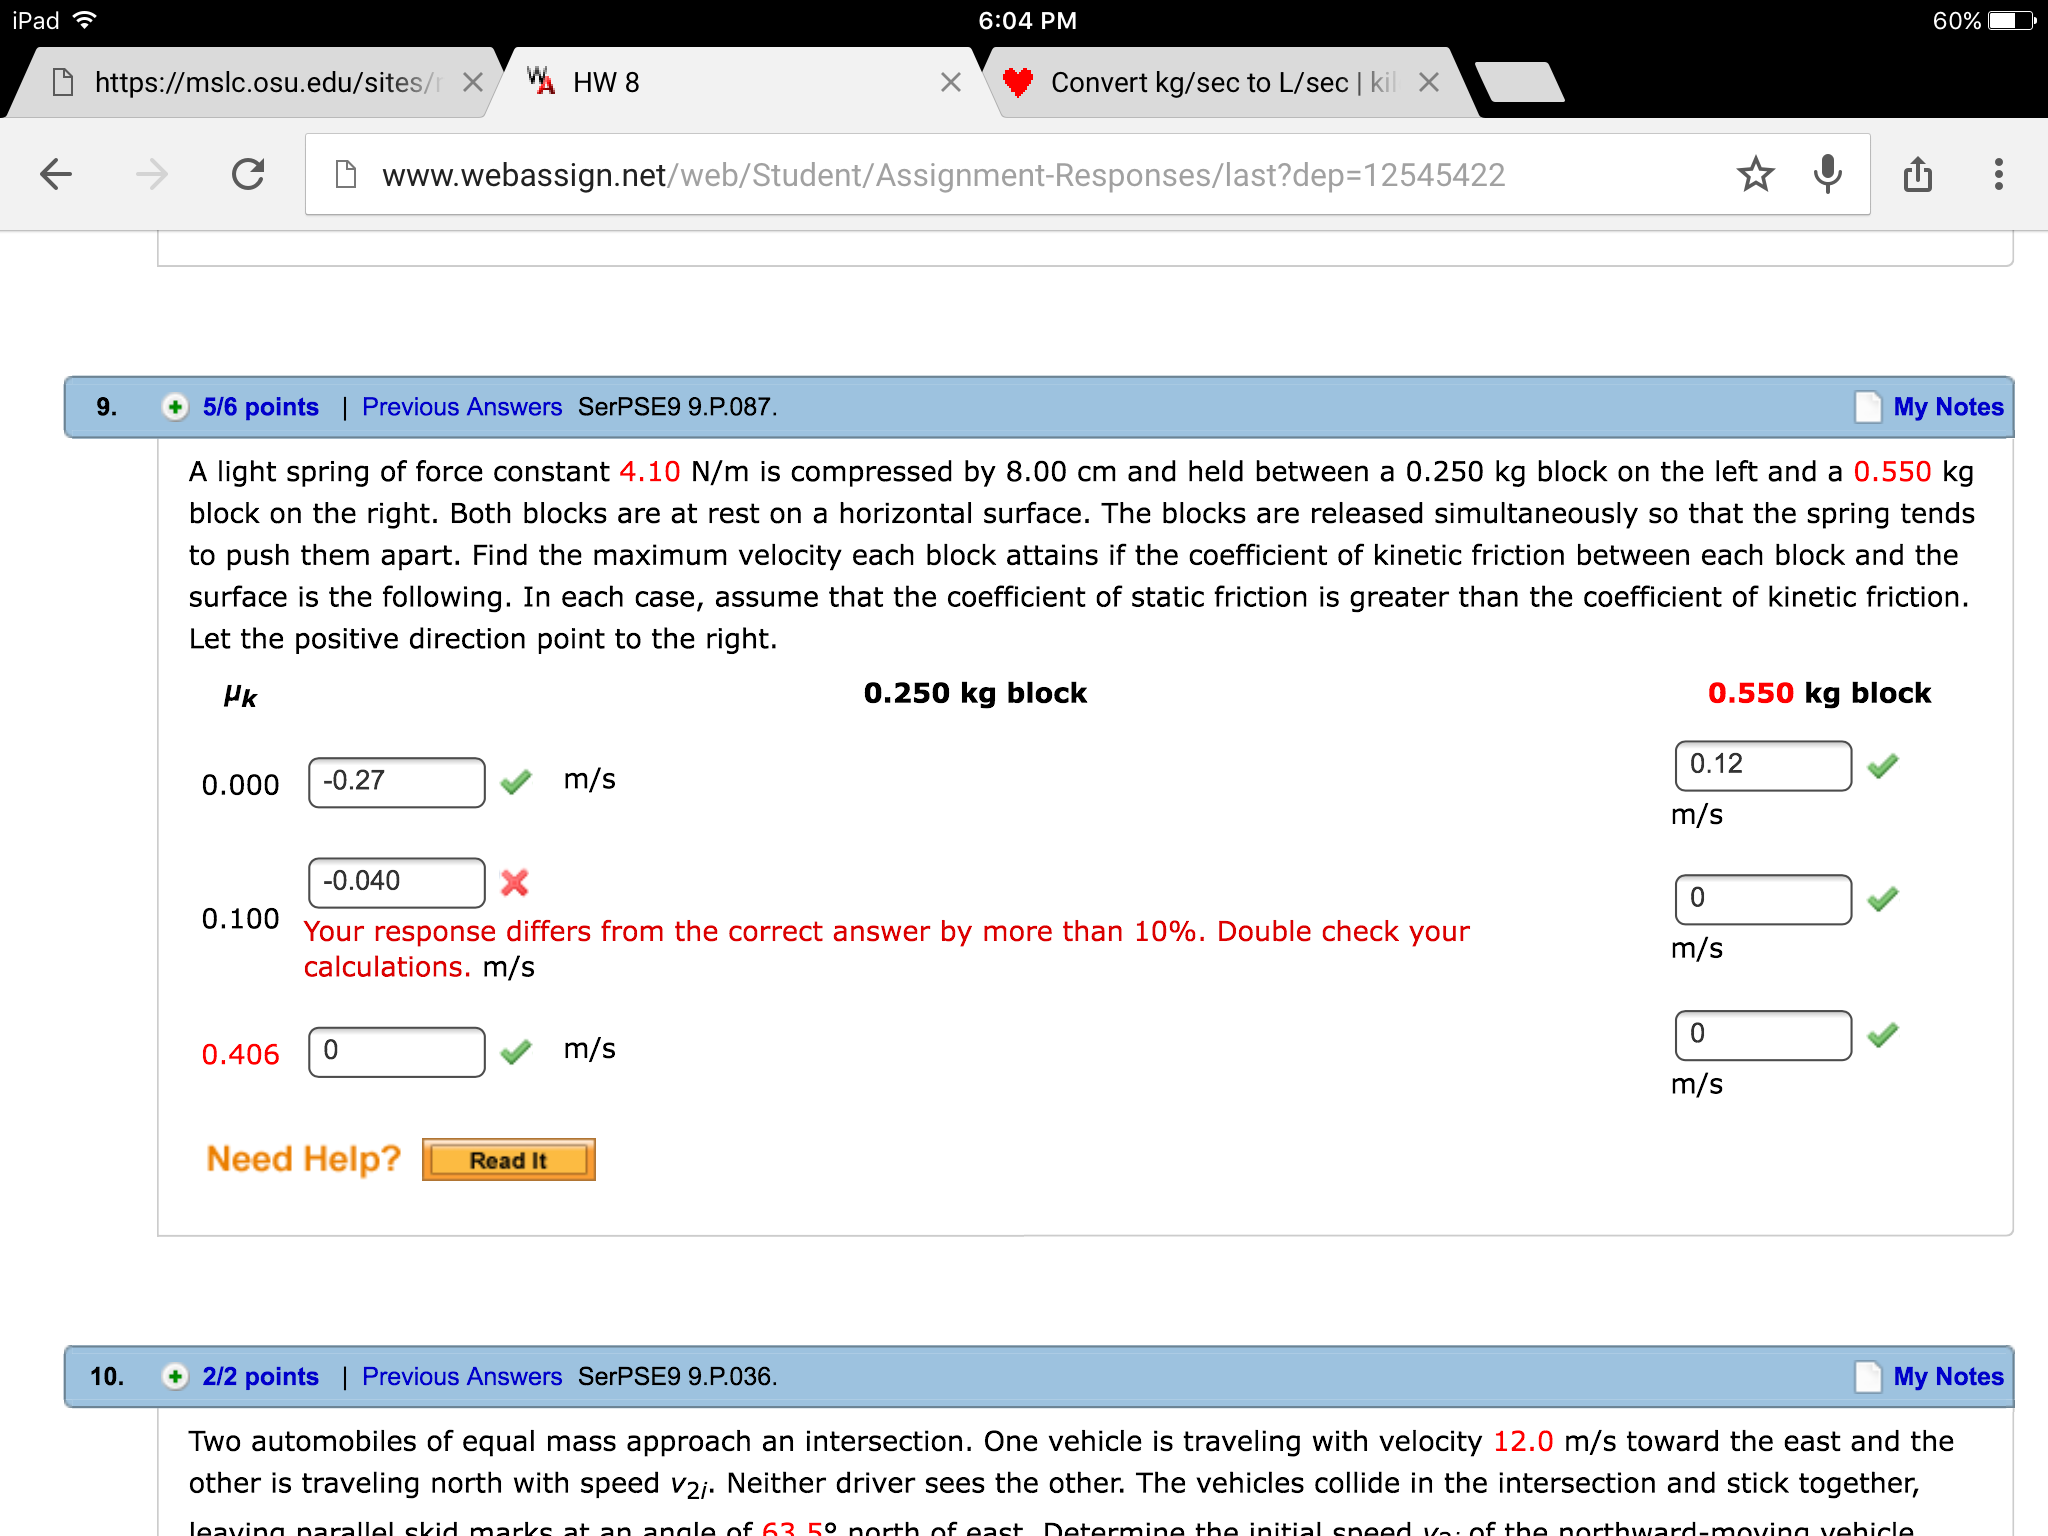Image resolution: width=2048 pixels, height=1536 pixels.
Task: Open My Notes for question 9
Action: [1948, 407]
